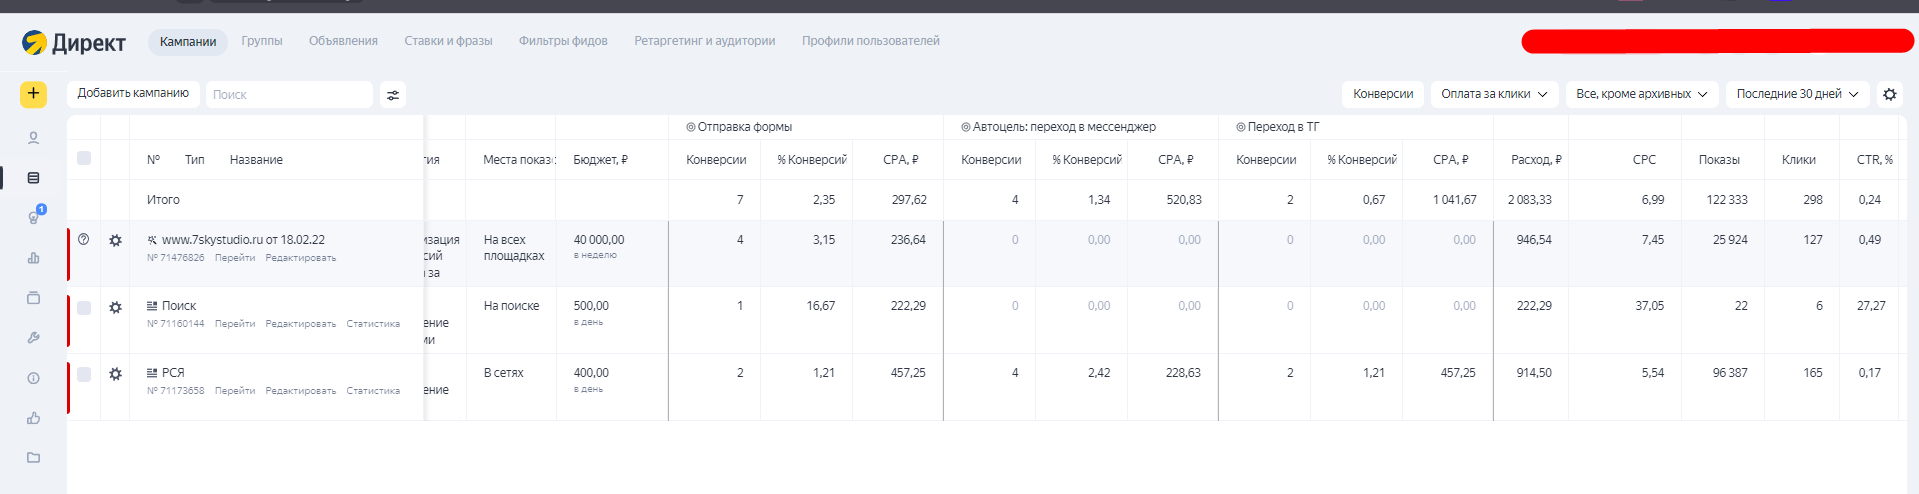
Task: Open gear menu for www.7skystudio.ru campaign
Action: [116, 241]
